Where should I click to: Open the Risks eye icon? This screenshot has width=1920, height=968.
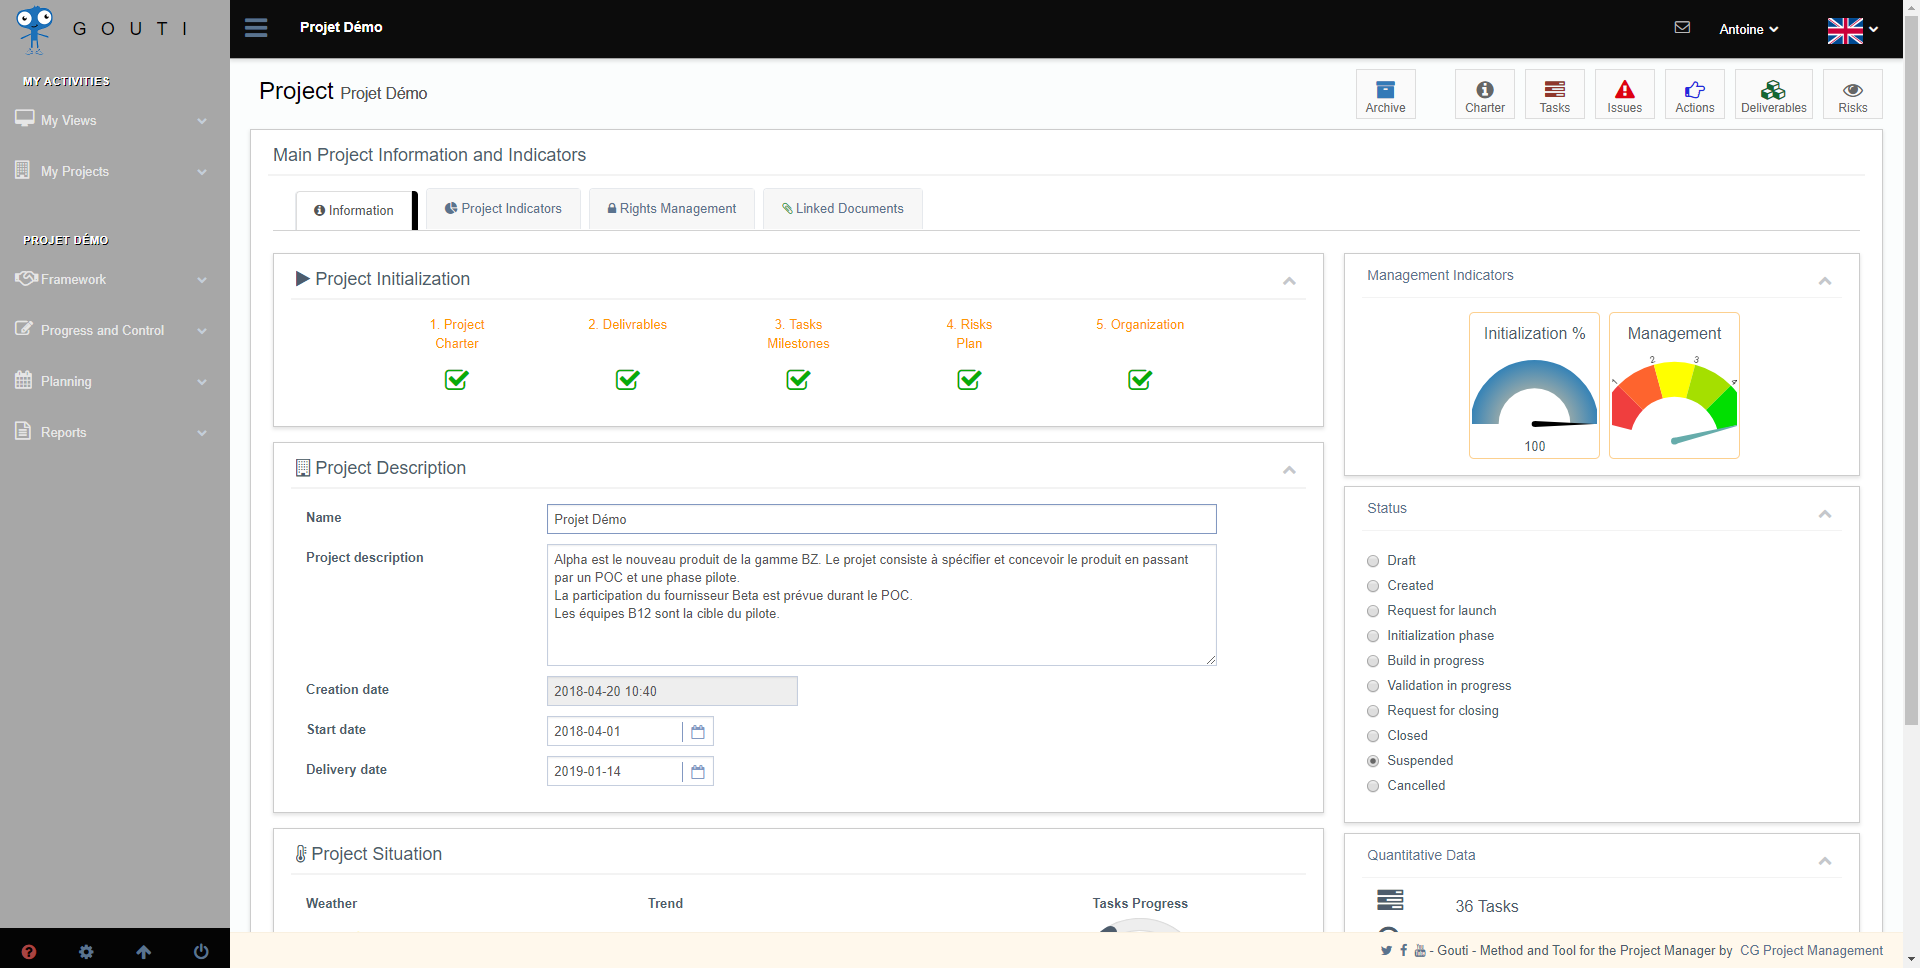coord(1852,94)
